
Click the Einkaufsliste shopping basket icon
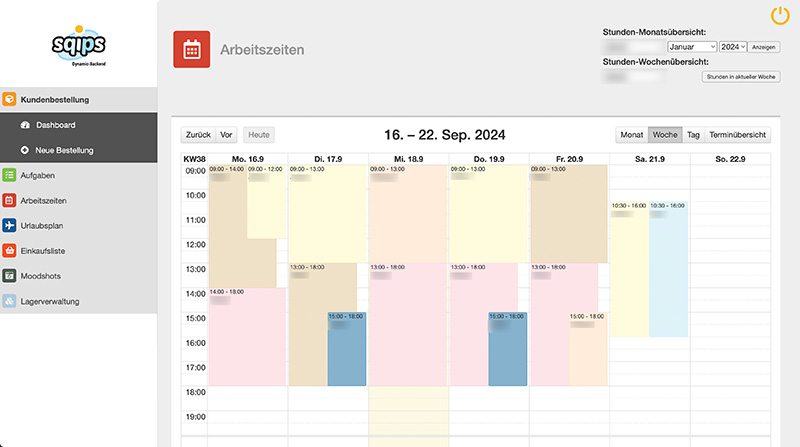(x=9, y=251)
